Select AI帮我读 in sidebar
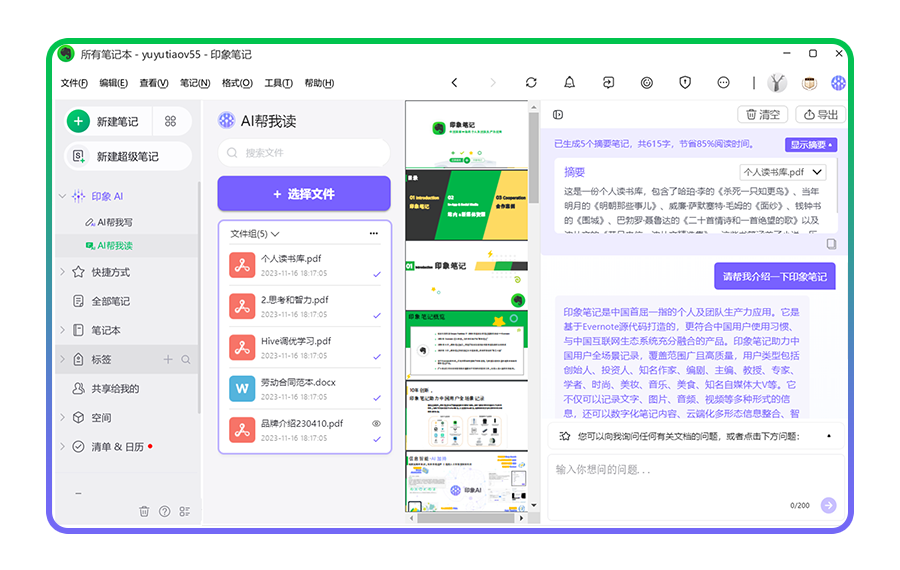900x570 pixels. click(x=115, y=245)
